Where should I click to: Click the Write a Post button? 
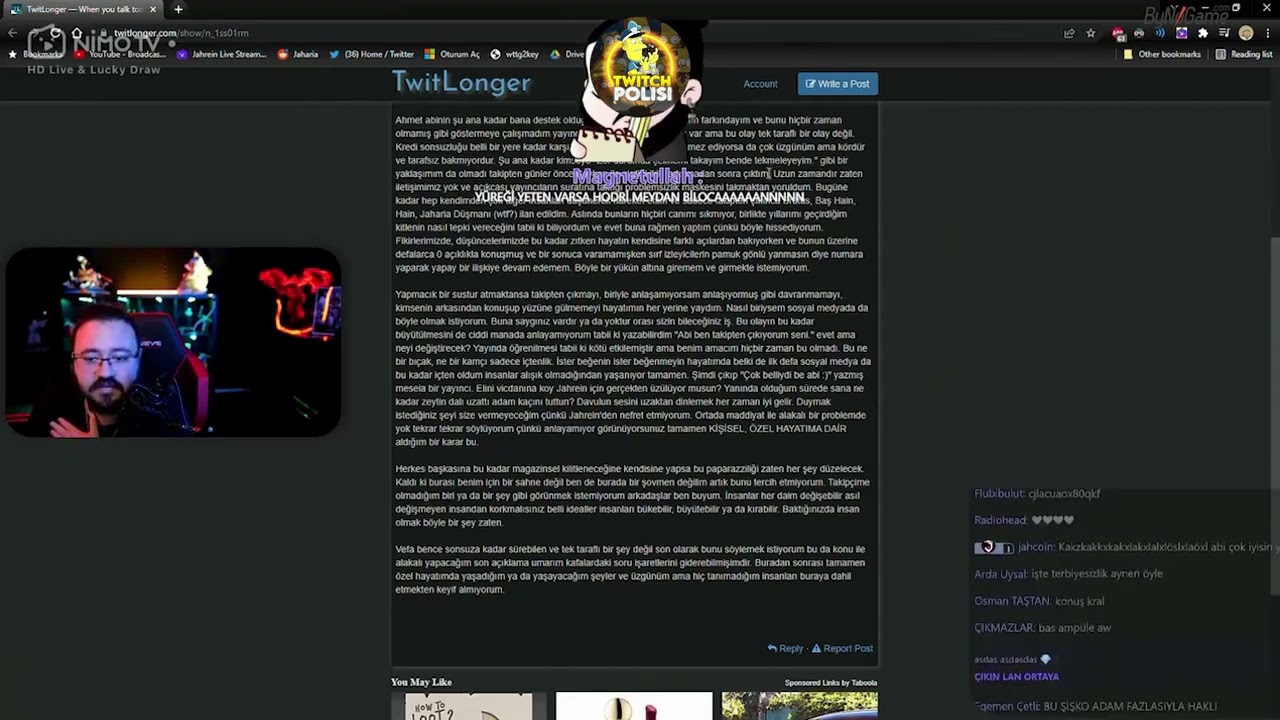(838, 84)
